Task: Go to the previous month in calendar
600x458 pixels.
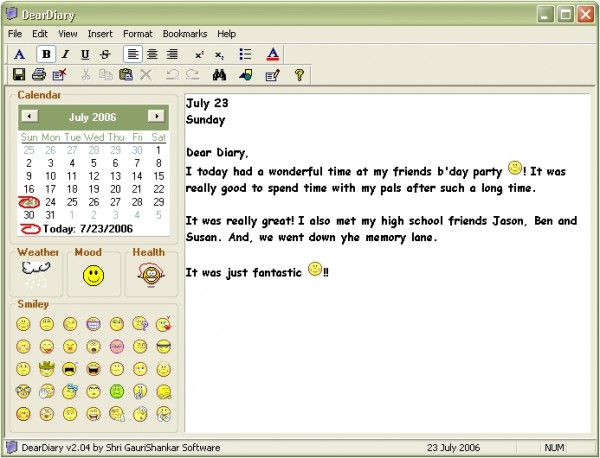Action: [30, 116]
